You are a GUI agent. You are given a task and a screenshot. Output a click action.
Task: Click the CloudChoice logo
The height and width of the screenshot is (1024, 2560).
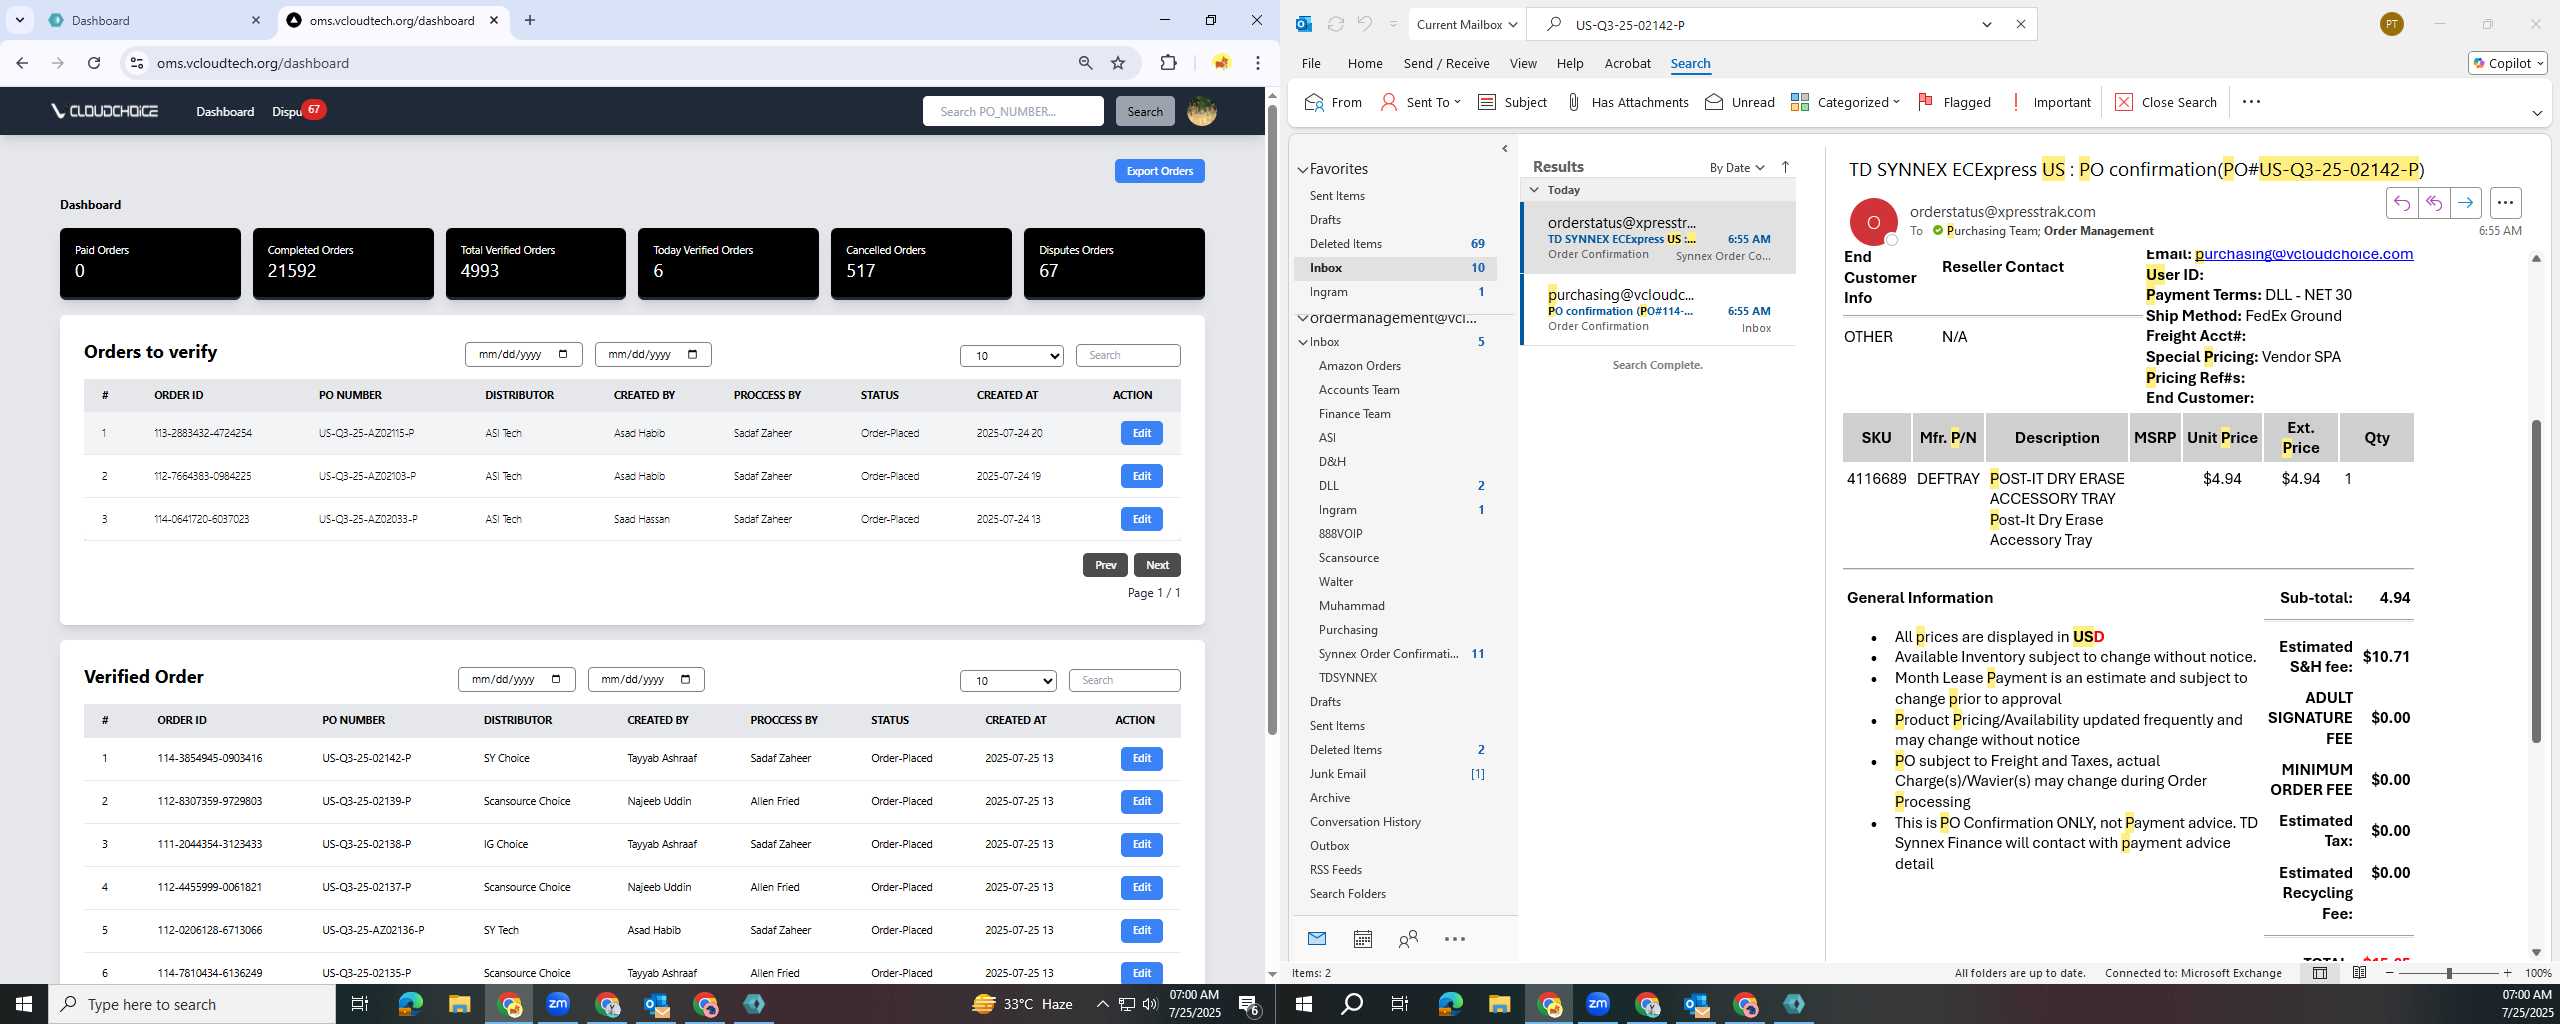[105, 111]
